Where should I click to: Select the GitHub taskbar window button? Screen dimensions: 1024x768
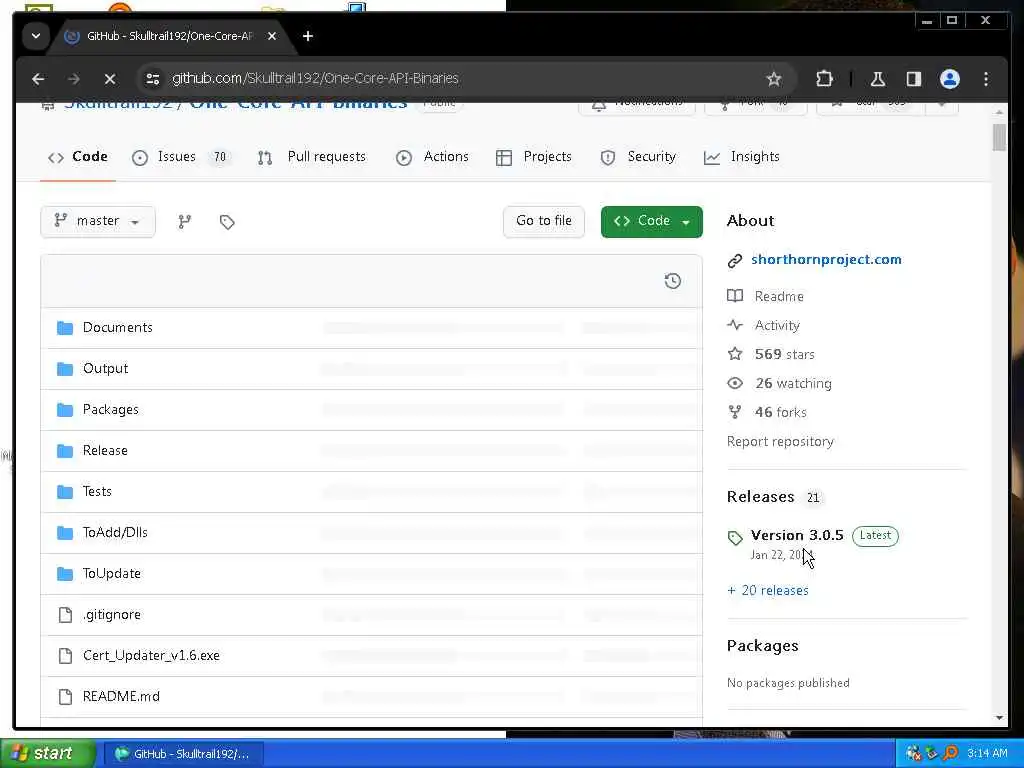[182, 754]
